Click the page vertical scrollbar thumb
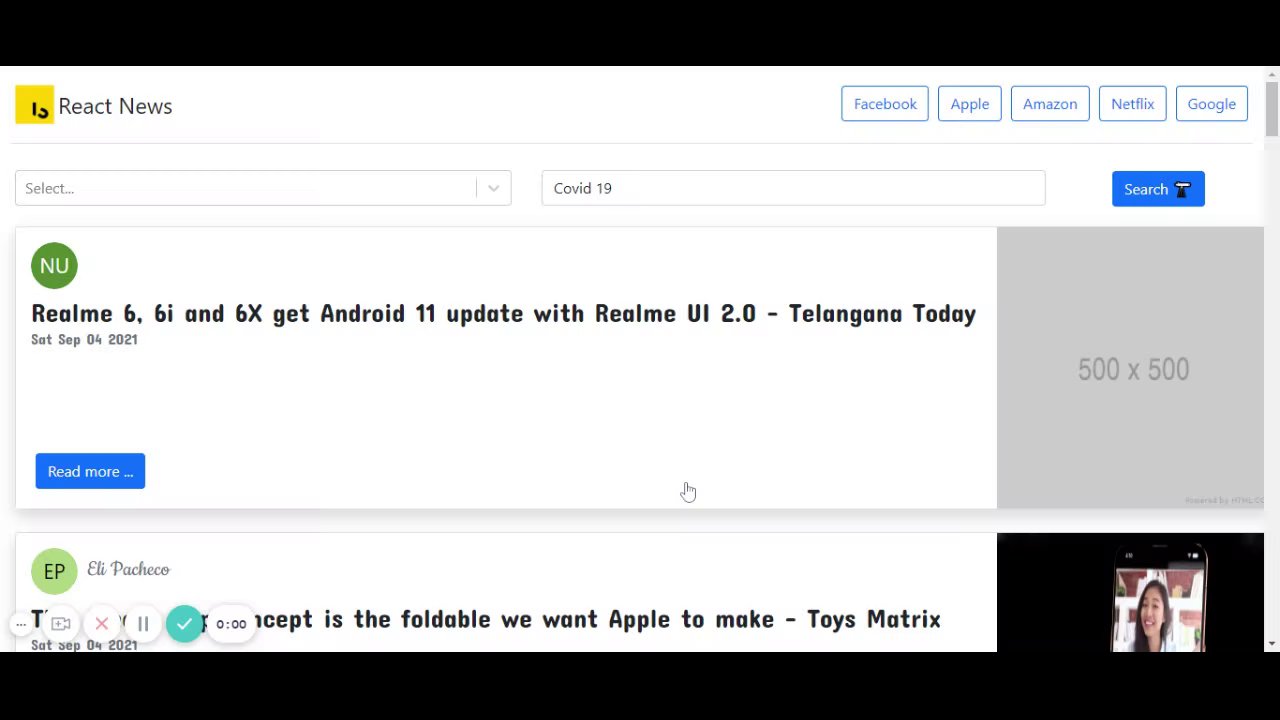Viewport: 1280px width, 720px height. click(1272, 110)
